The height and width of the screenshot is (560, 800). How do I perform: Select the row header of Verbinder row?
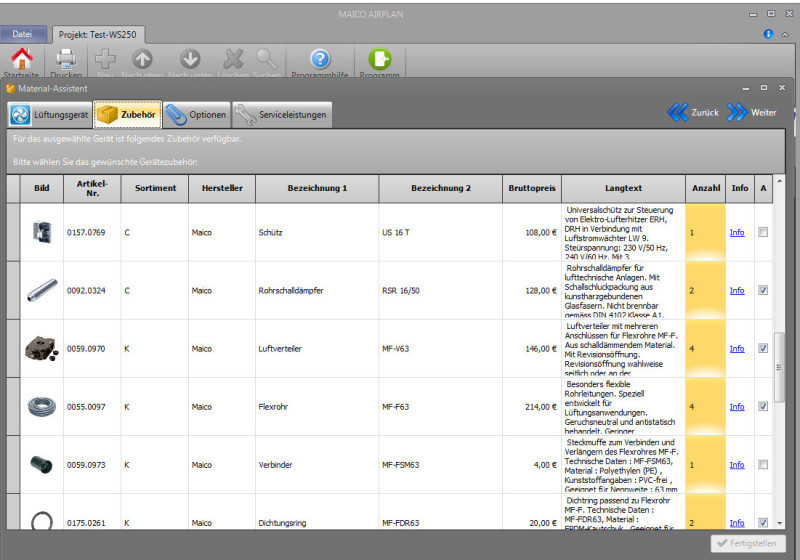pyautogui.click(x=13, y=465)
